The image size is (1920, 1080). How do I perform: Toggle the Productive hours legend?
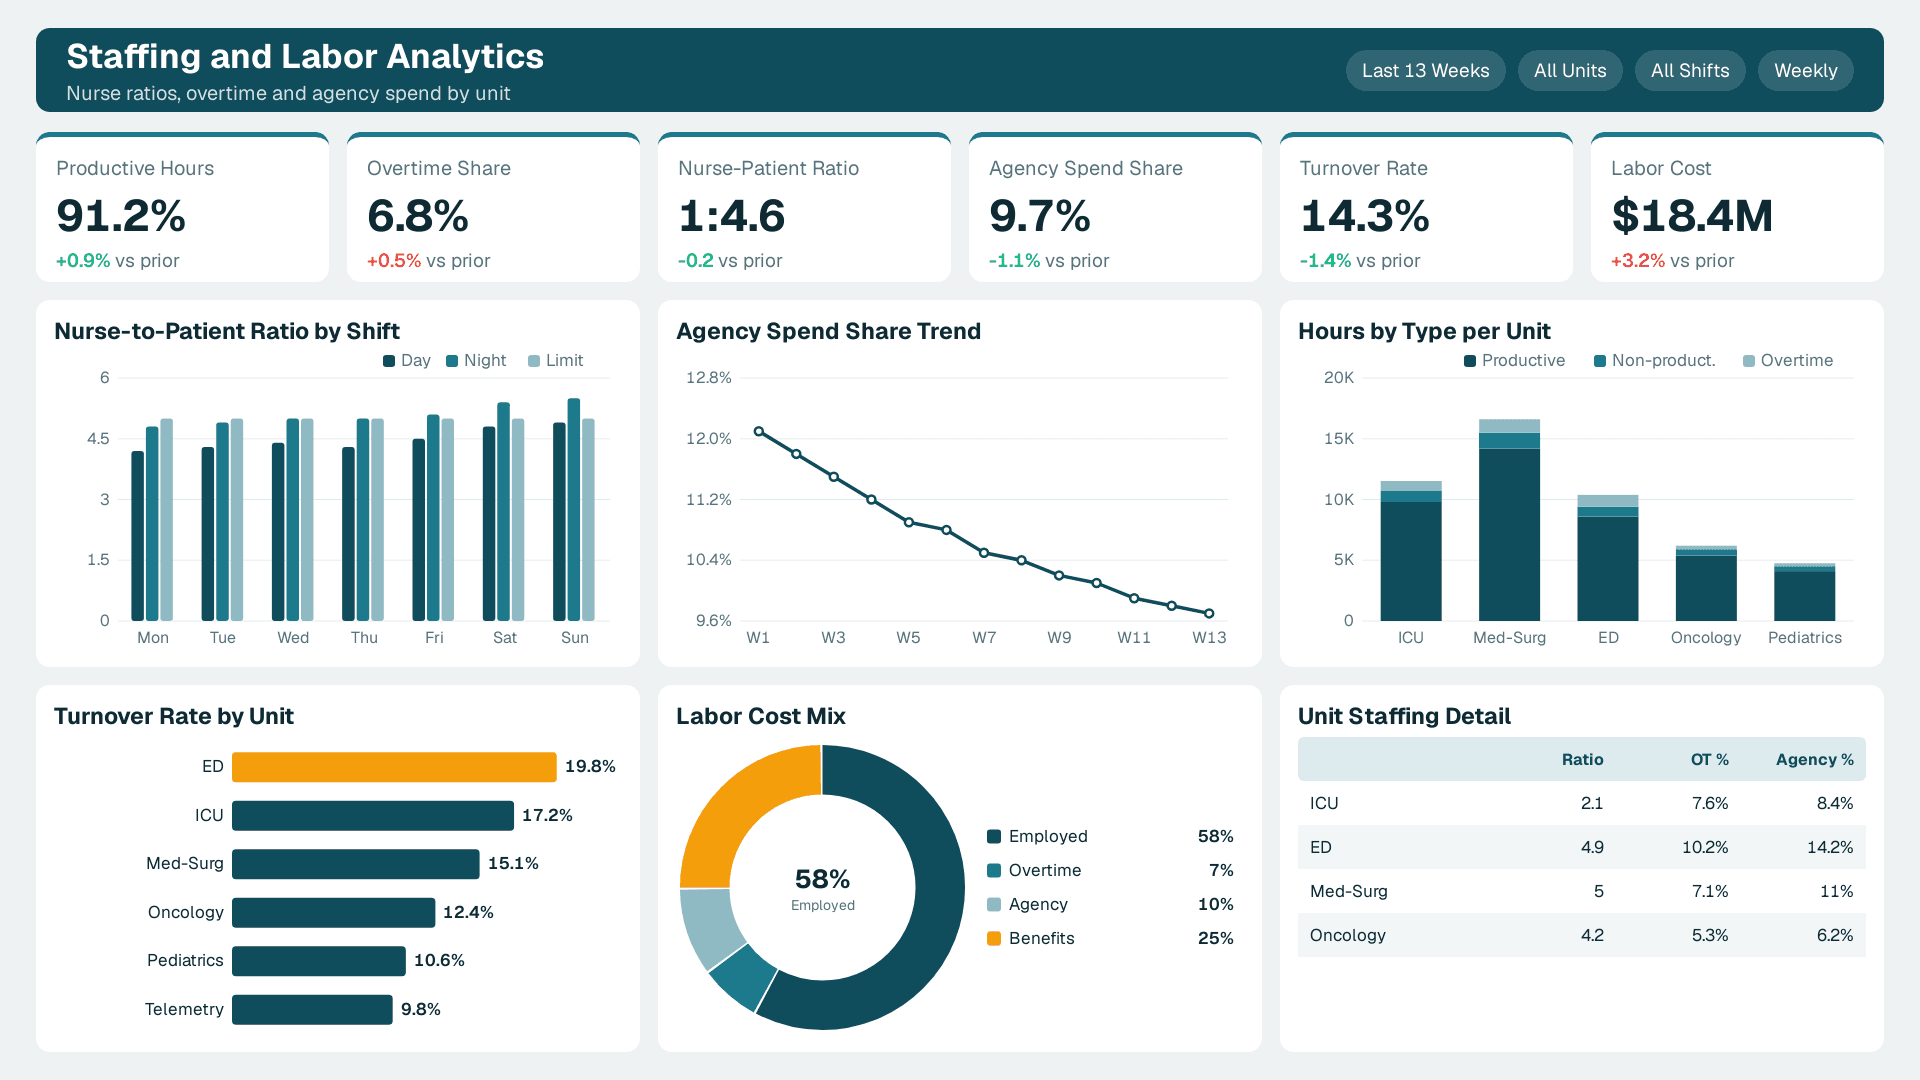pyautogui.click(x=1514, y=361)
